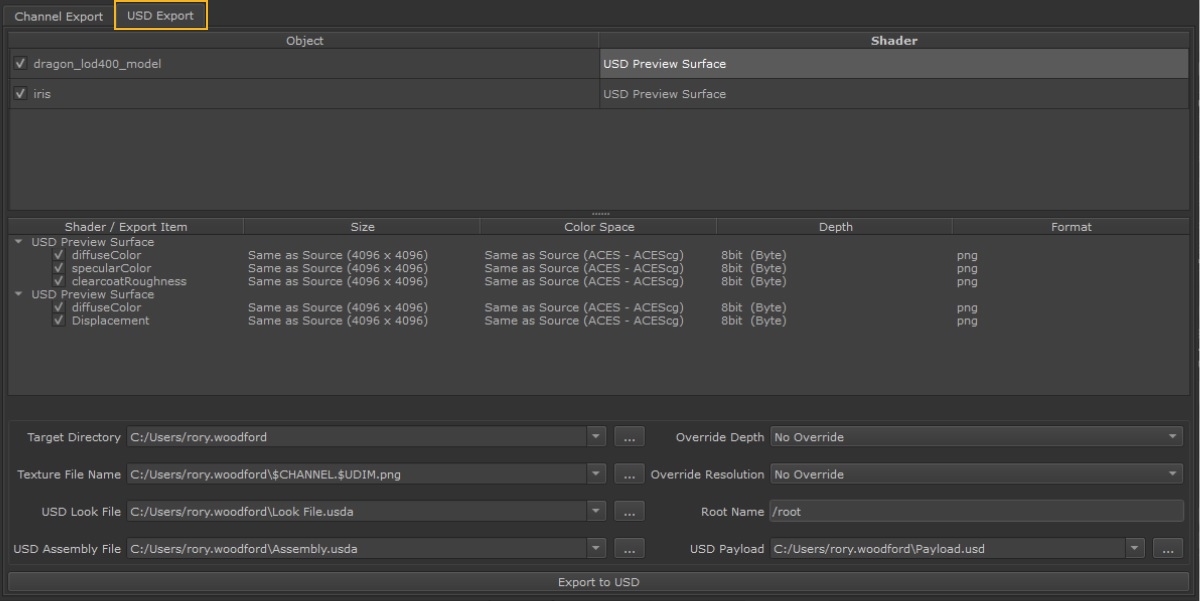Uncheck the dragon_lod400_model object checkbox

(20, 64)
